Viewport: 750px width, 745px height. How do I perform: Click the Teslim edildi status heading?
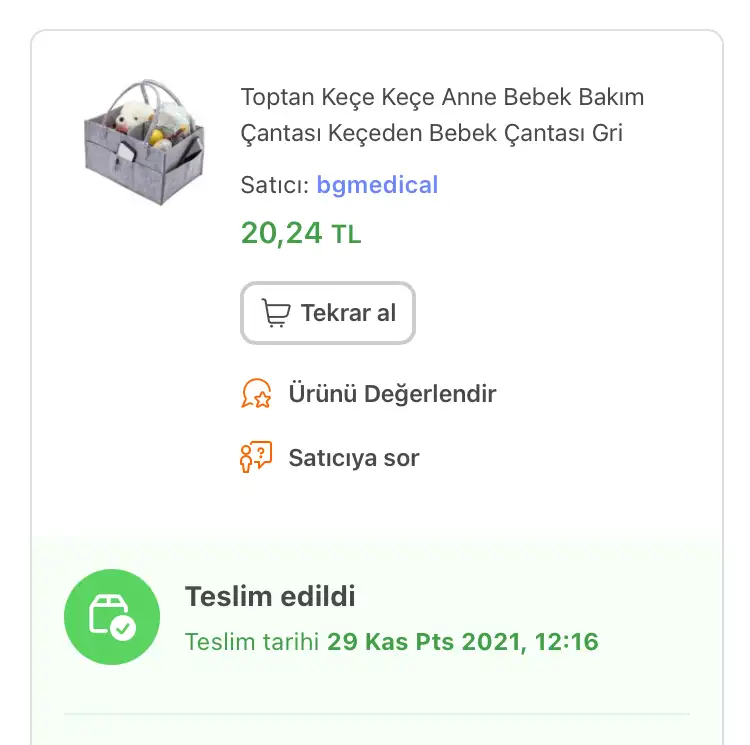[x=270, y=597]
